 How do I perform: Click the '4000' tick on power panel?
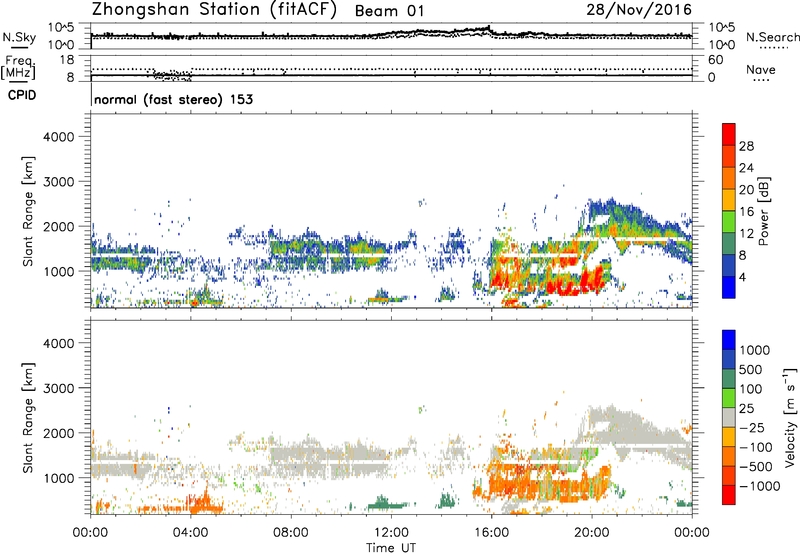[58, 137]
